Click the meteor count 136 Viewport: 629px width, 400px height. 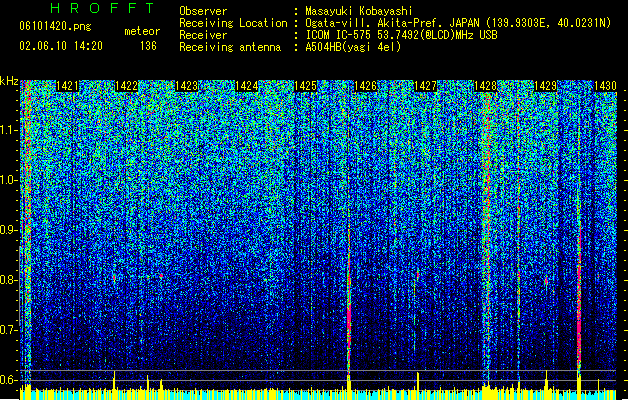[148, 46]
